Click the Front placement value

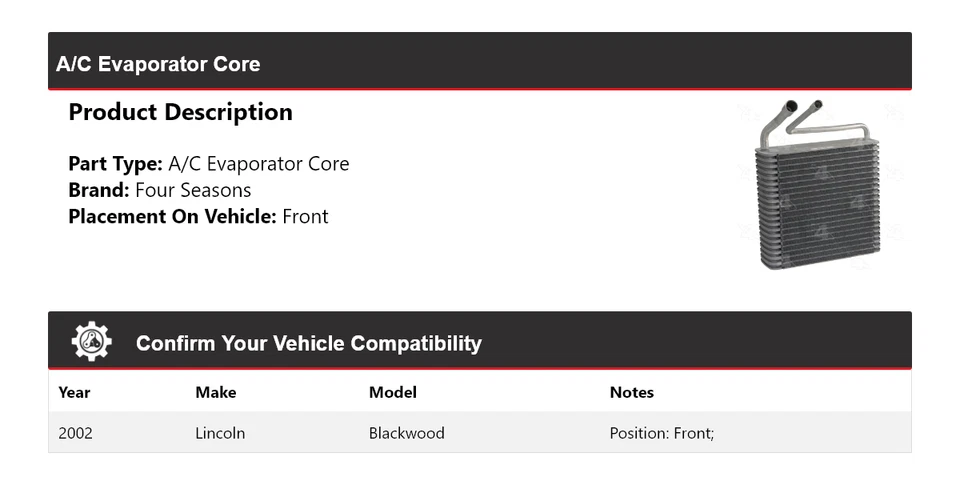305,216
